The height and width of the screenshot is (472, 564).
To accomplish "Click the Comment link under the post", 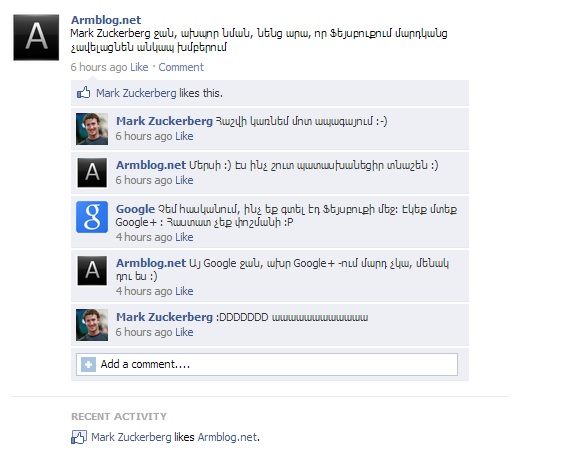I will coord(181,67).
